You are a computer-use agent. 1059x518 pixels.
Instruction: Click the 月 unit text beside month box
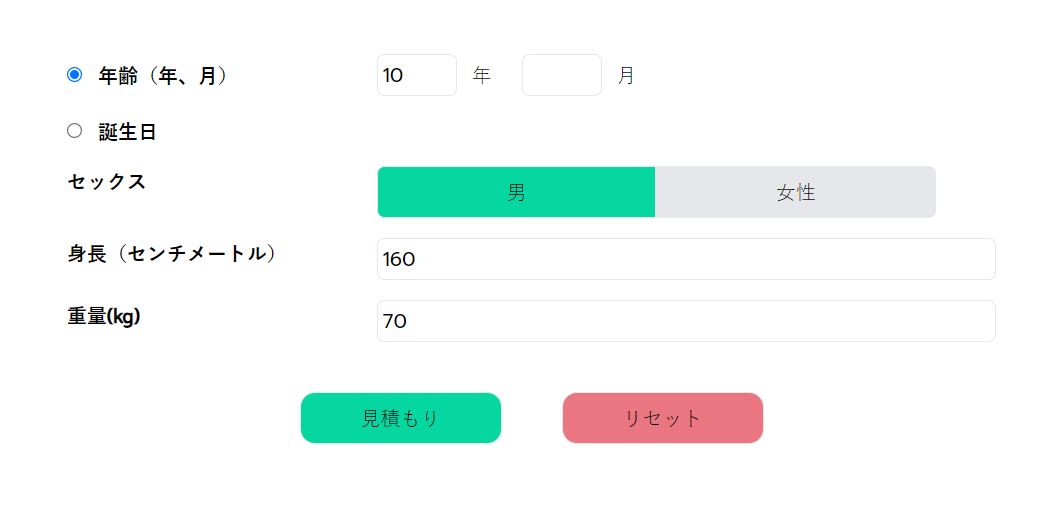pyautogui.click(x=626, y=76)
